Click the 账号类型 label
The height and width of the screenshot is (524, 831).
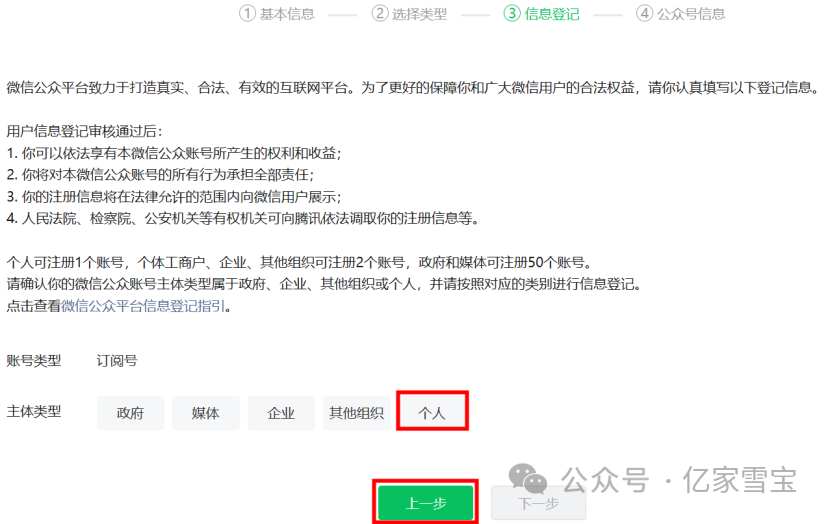coord(34,361)
